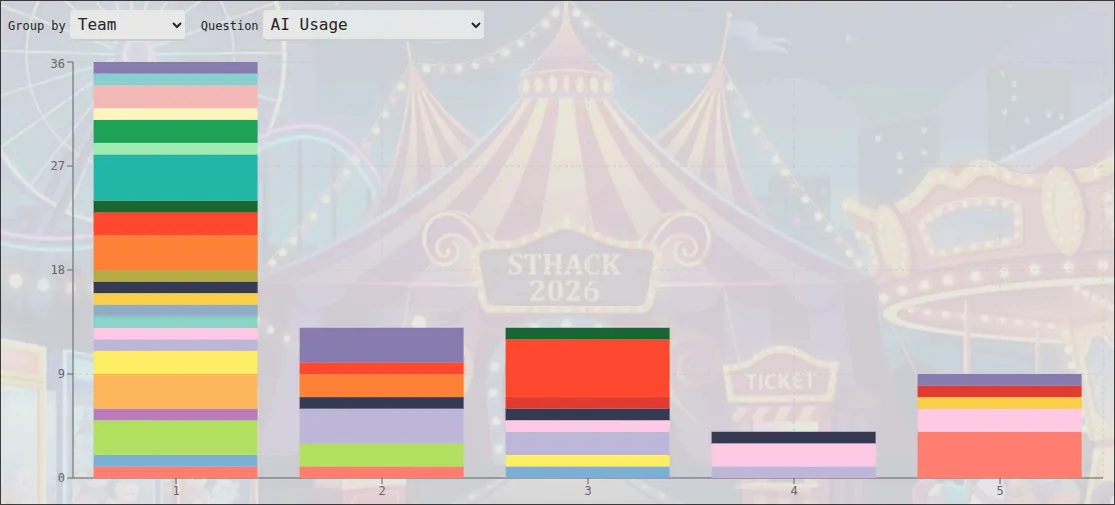Select the bright green segment in bar 1
The image size is (1115, 505).
click(176, 132)
